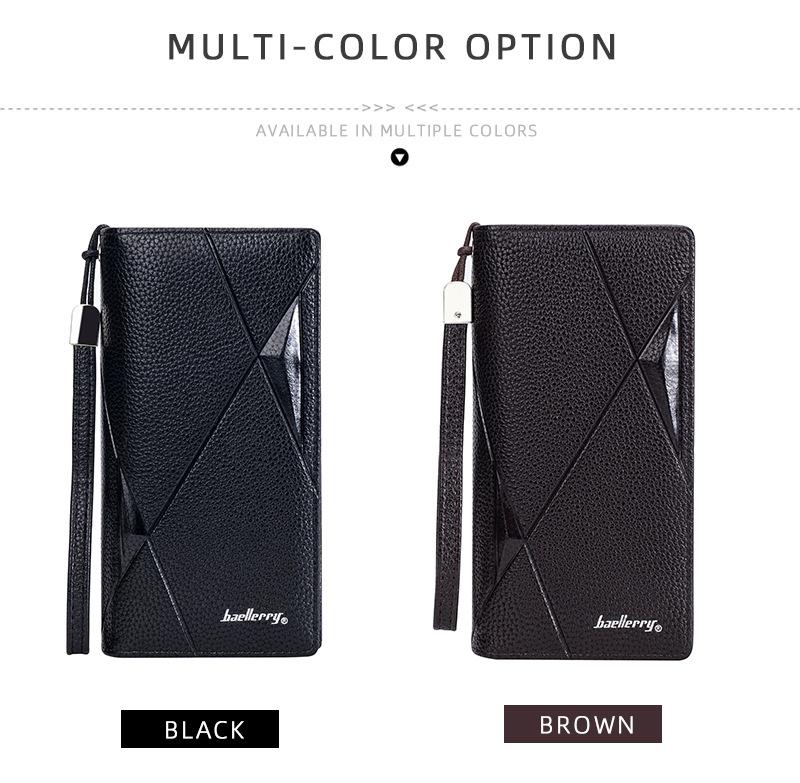Select the BROWN color label
Image resolution: width=800 pixels, height=783 pixels.
[x=583, y=724]
